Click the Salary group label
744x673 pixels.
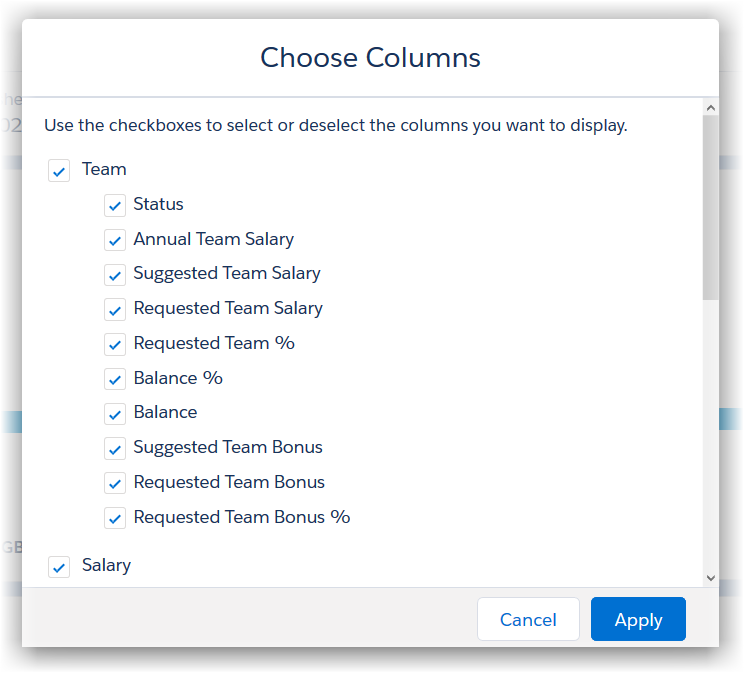106,565
